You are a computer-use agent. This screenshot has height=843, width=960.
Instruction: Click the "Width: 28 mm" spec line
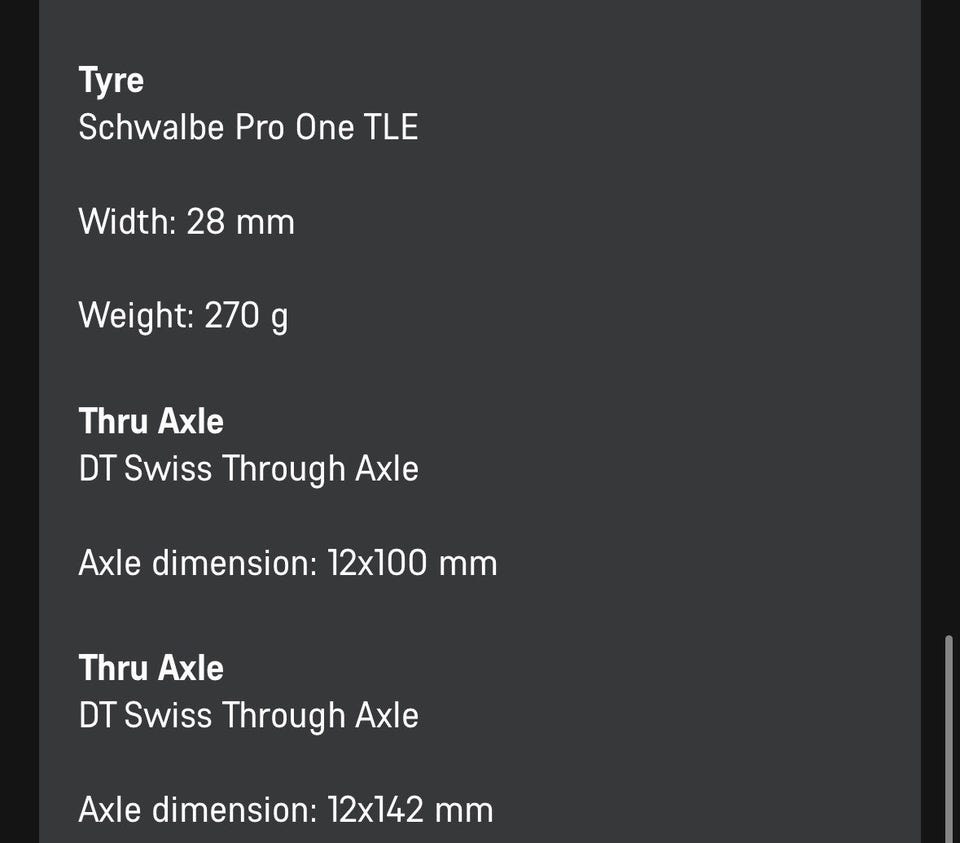186,221
